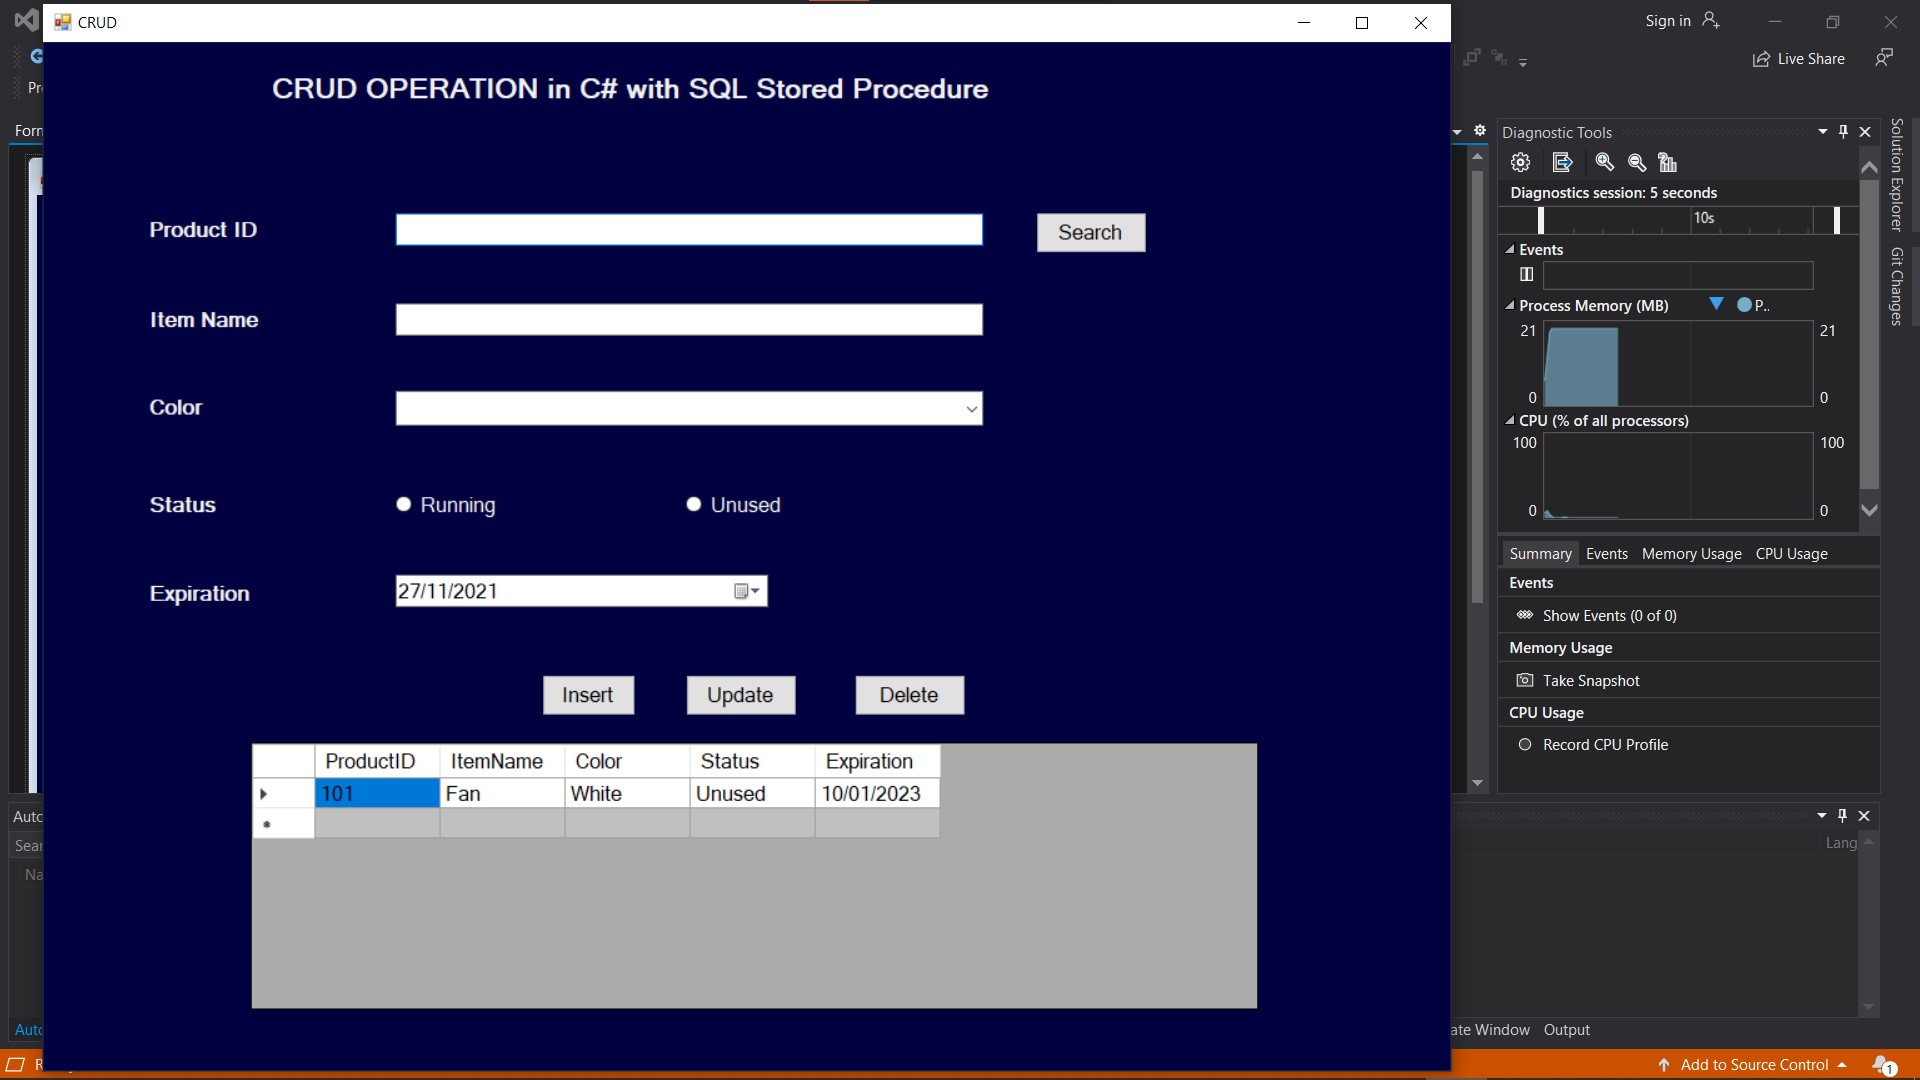Open the Color dropdown list
The image size is (1920, 1080).
971,408
